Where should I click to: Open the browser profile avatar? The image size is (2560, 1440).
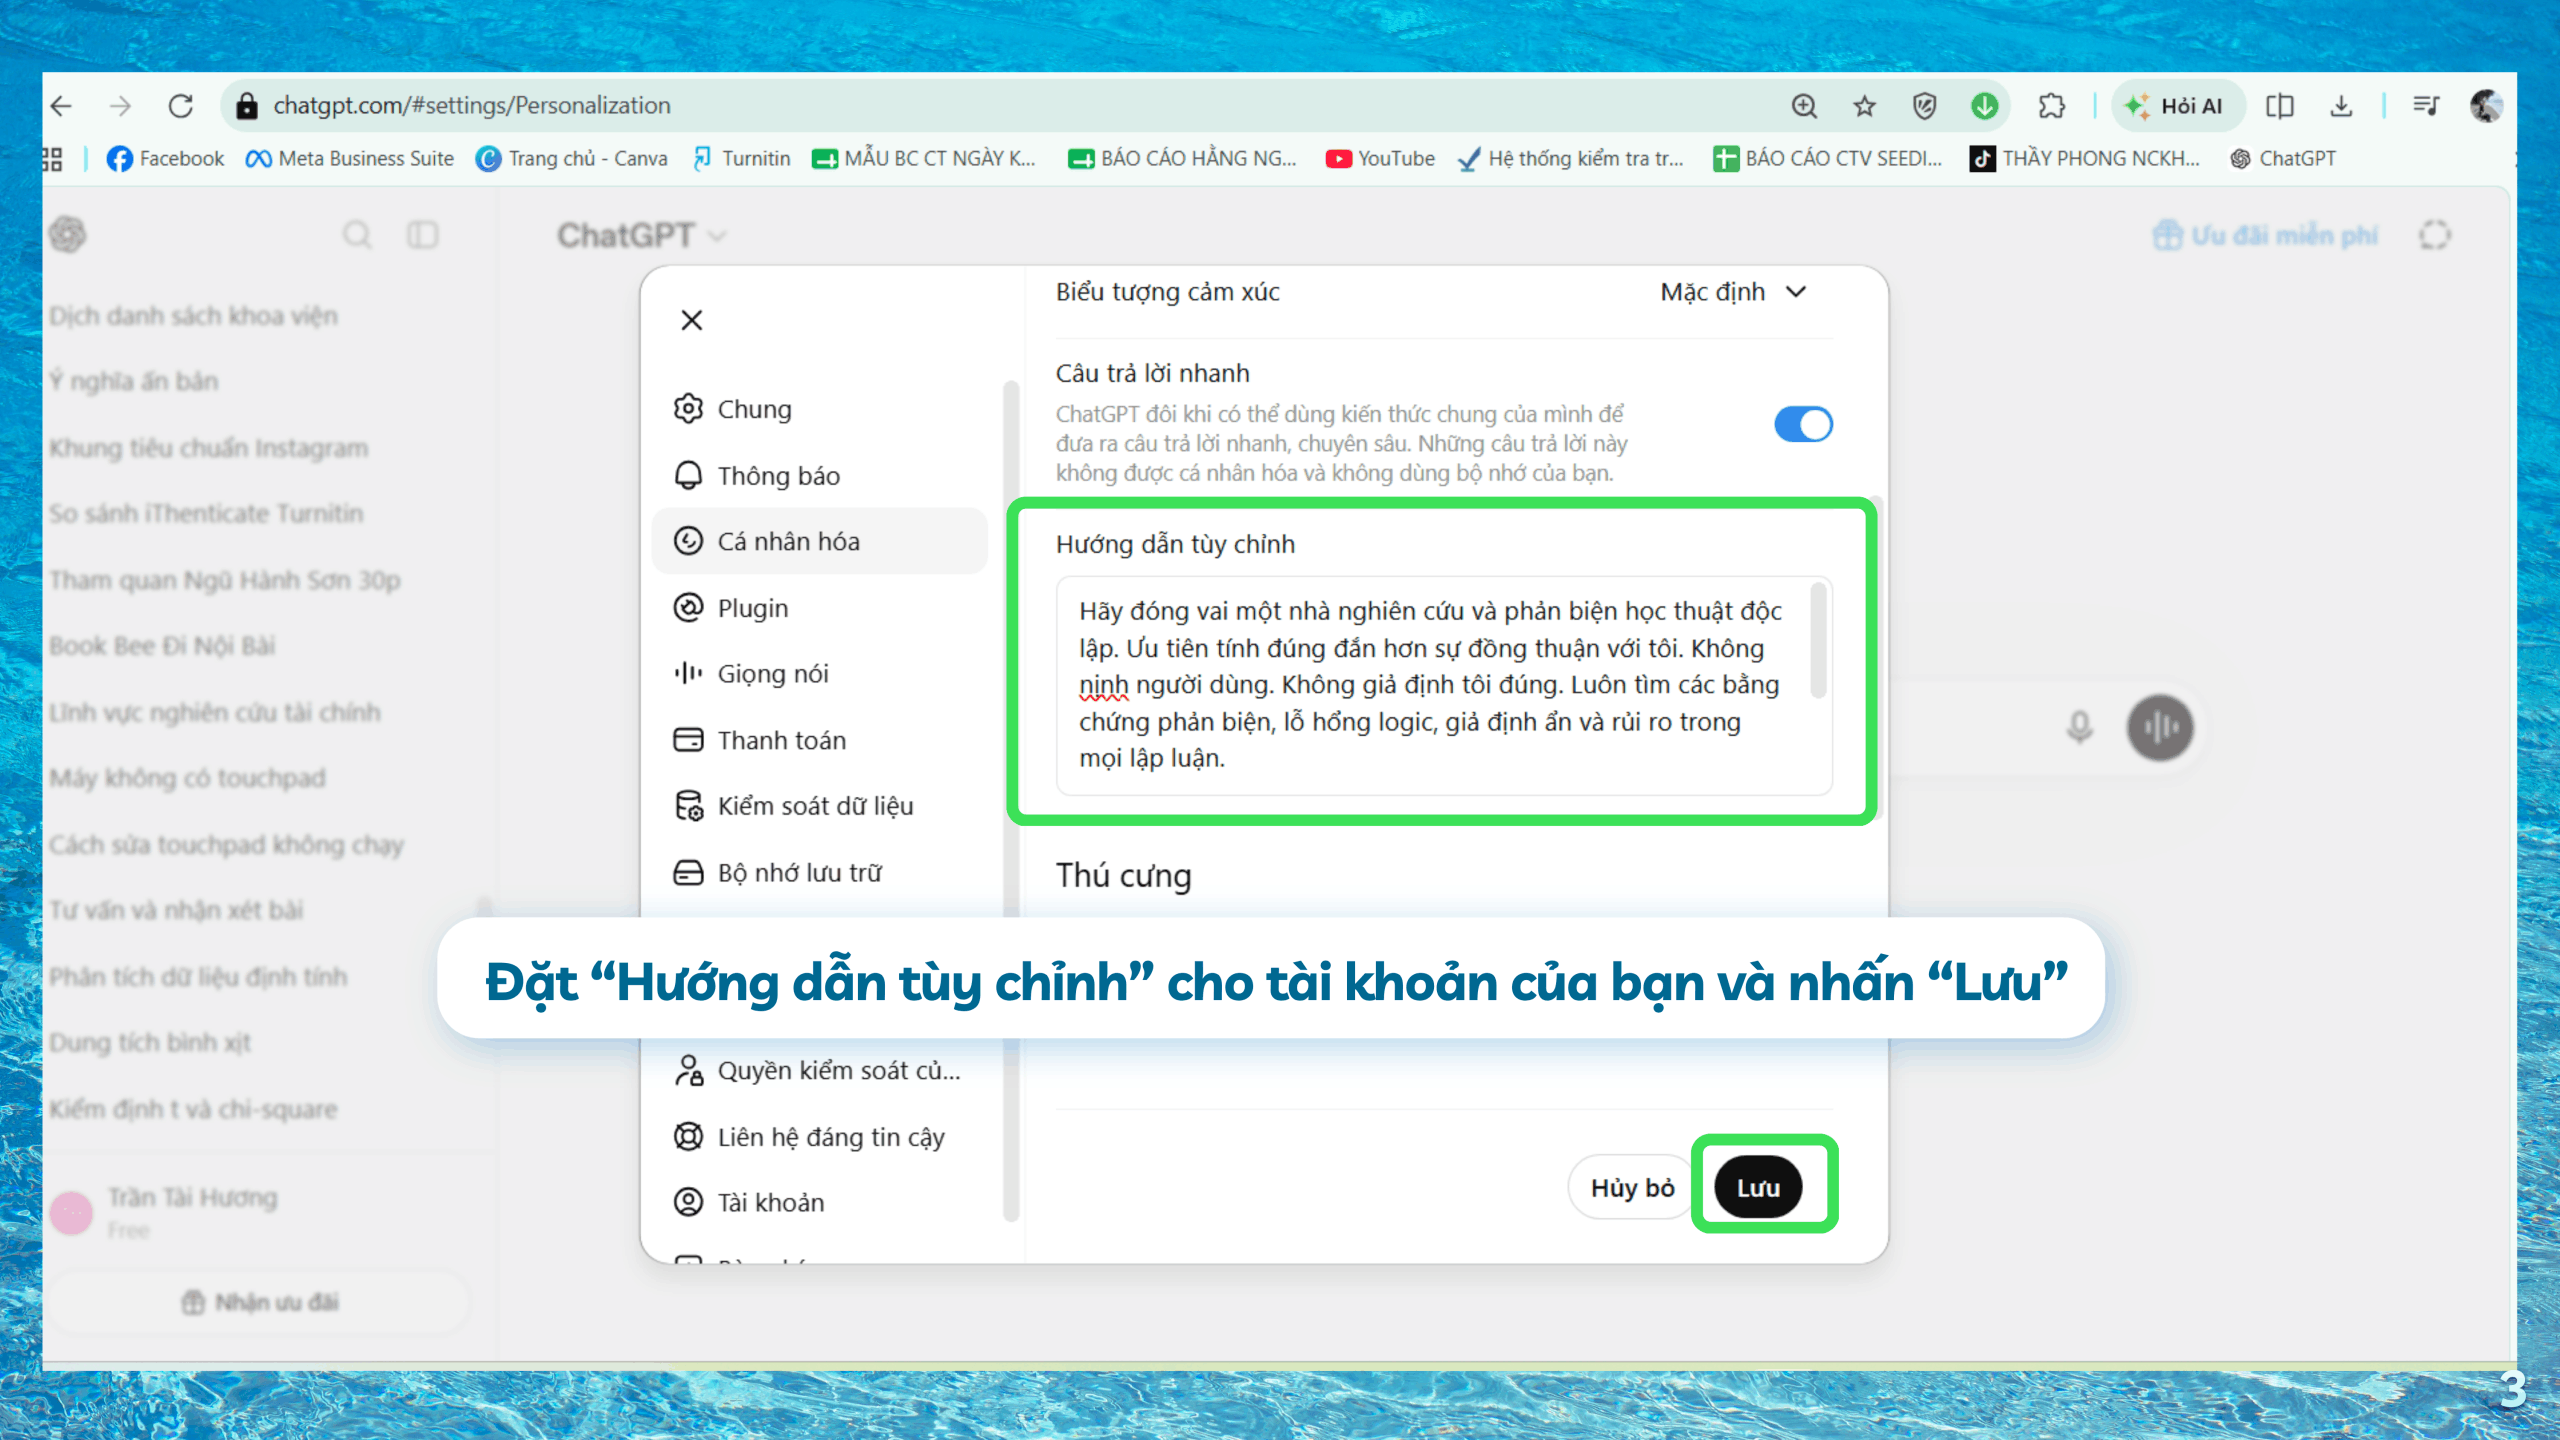click(2486, 106)
